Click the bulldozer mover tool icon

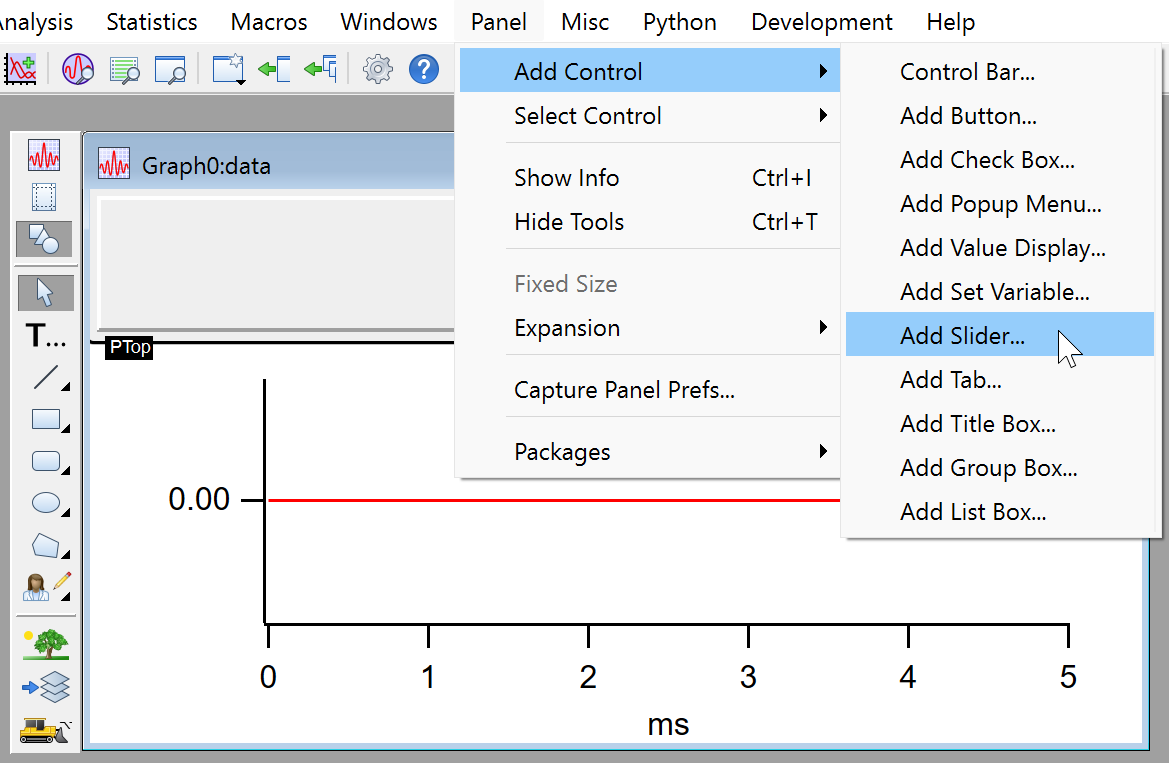click(45, 730)
